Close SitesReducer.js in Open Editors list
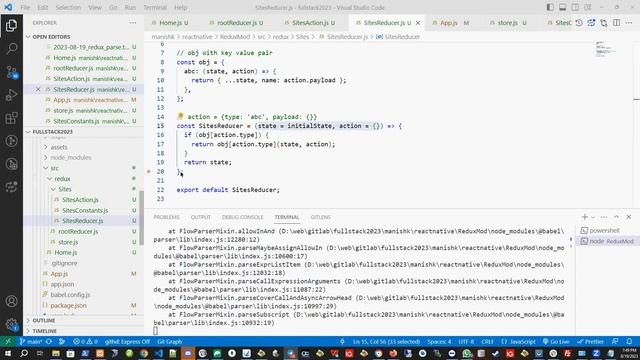This screenshot has width=640, height=360. [38, 89]
